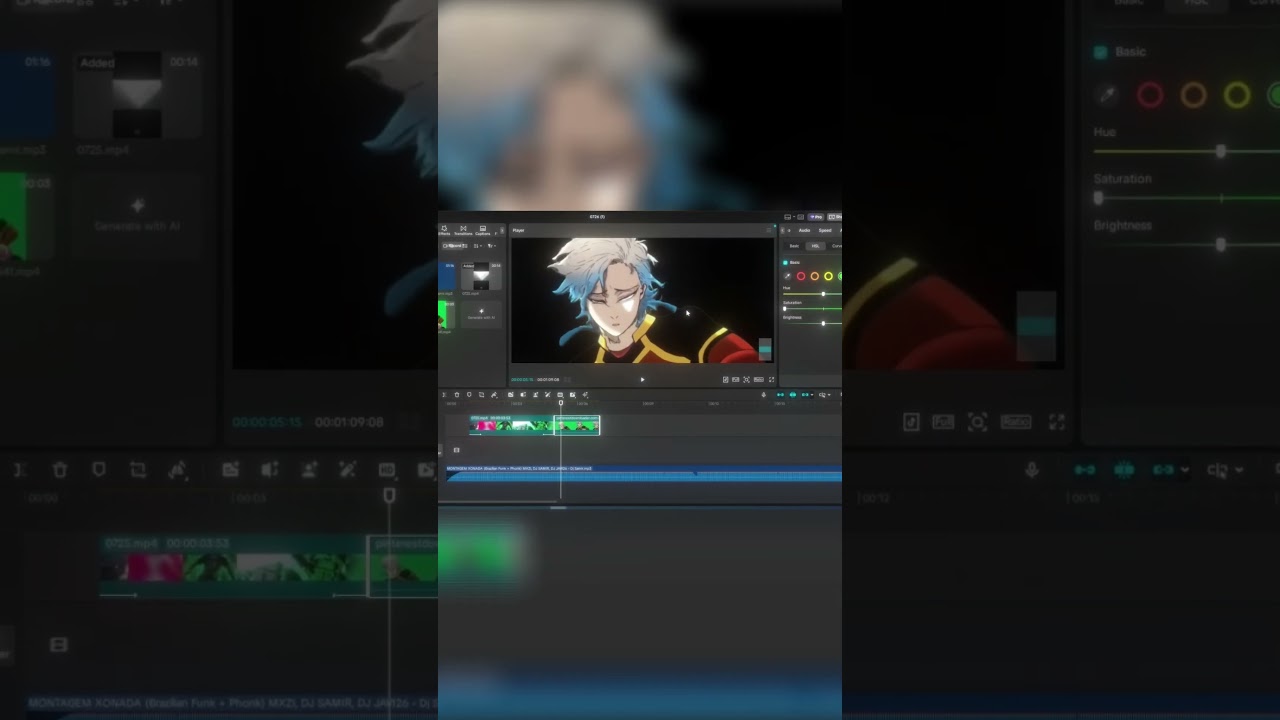The height and width of the screenshot is (720, 1280).
Task: Select the 0725.mp4 clip on the timeline
Action: (511, 425)
